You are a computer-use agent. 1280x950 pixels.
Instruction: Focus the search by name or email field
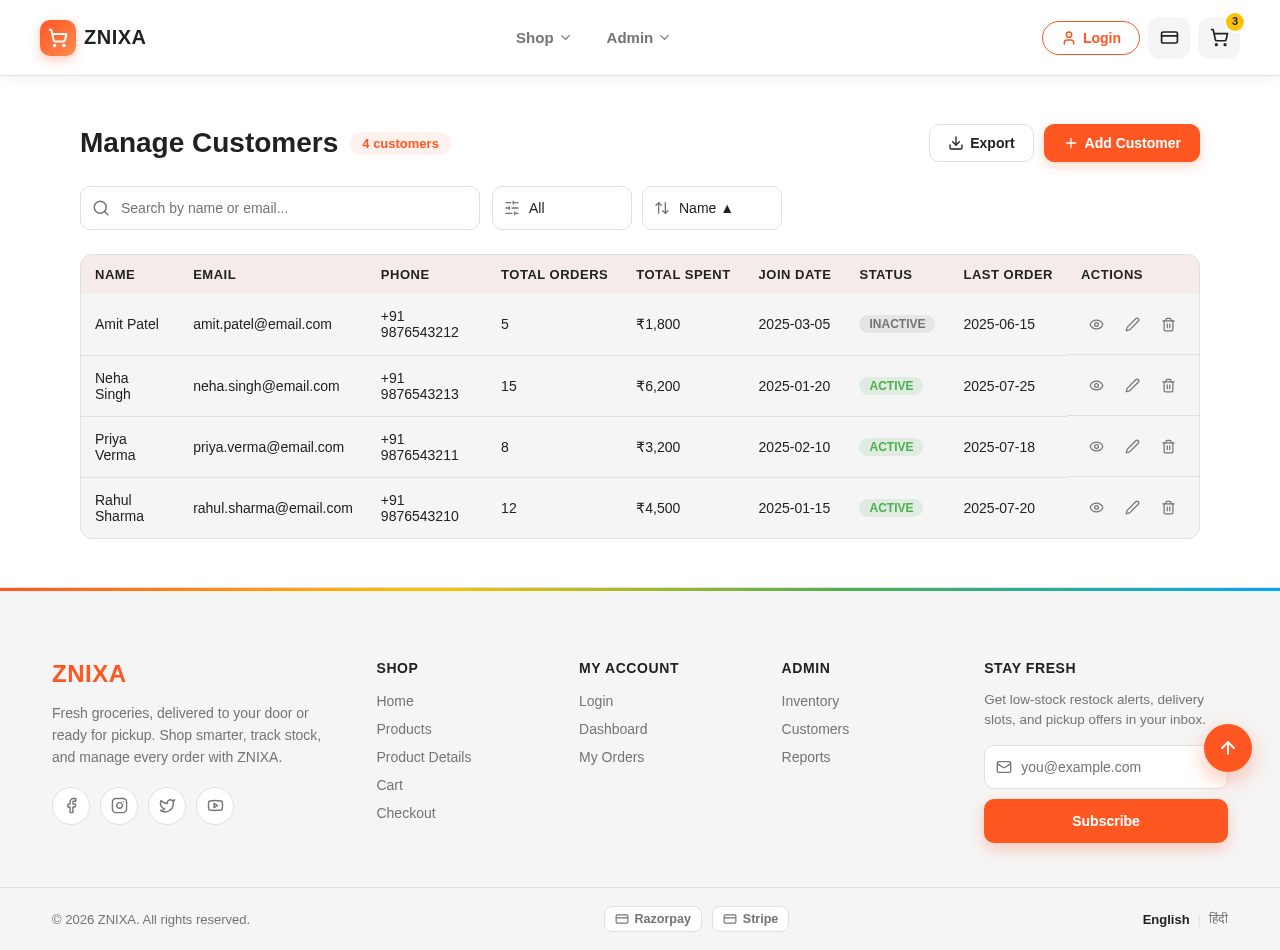click(280, 208)
